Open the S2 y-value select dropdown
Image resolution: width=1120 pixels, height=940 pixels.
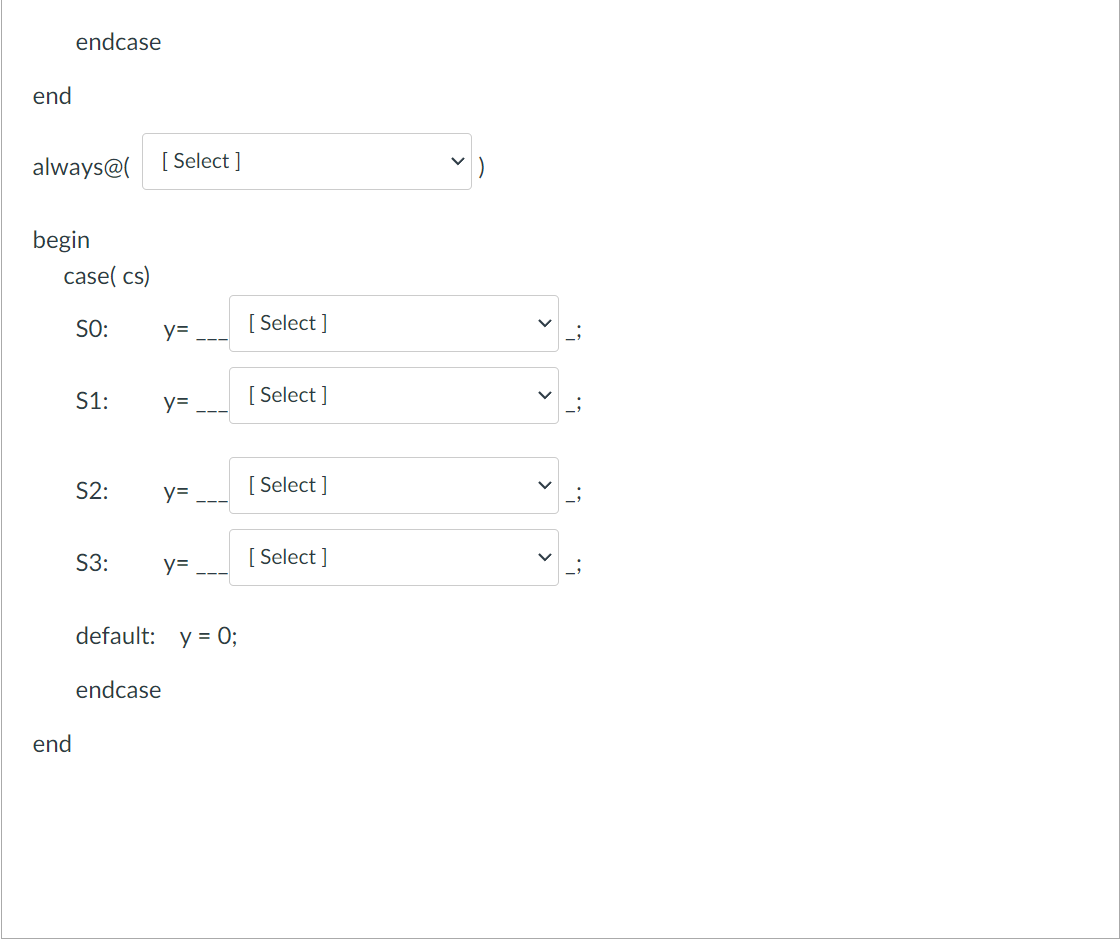(x=393, y=486)
